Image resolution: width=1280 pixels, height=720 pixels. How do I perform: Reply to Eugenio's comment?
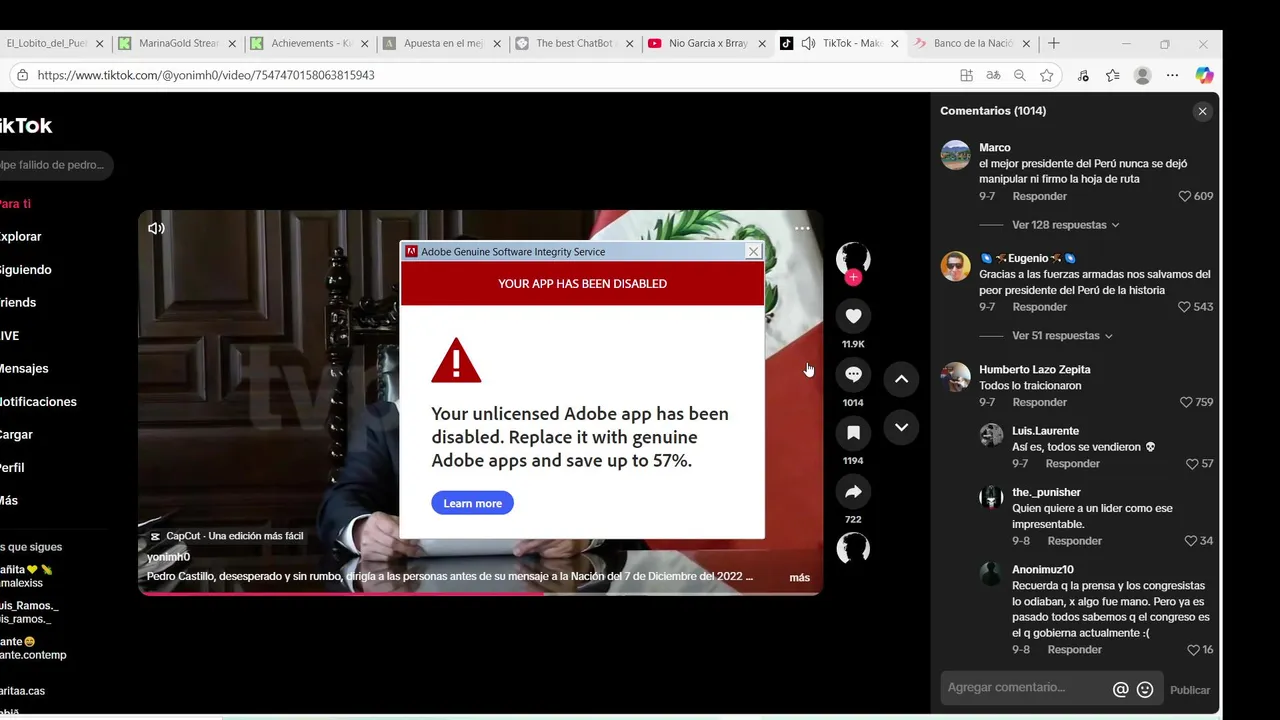pyautogui.click(x=1039, y=307)
